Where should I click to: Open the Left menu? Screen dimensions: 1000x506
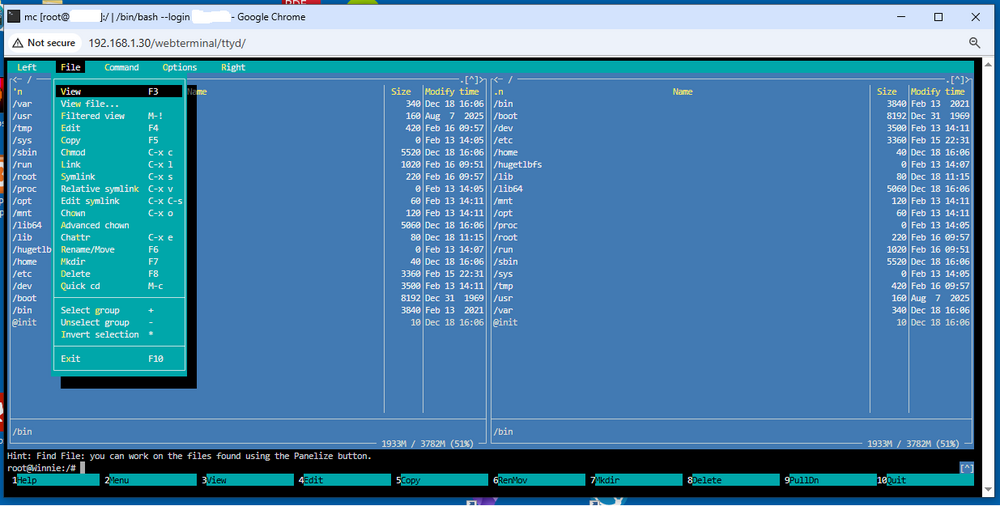tap(27, 67)
